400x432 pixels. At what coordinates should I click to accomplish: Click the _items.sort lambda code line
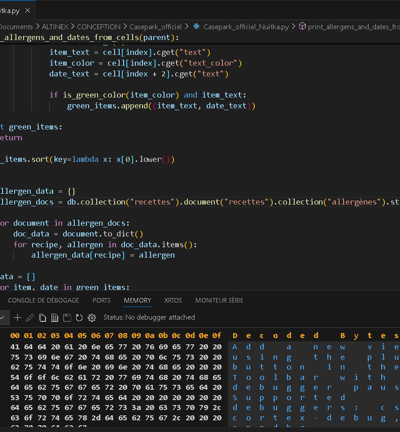point(87,159)
